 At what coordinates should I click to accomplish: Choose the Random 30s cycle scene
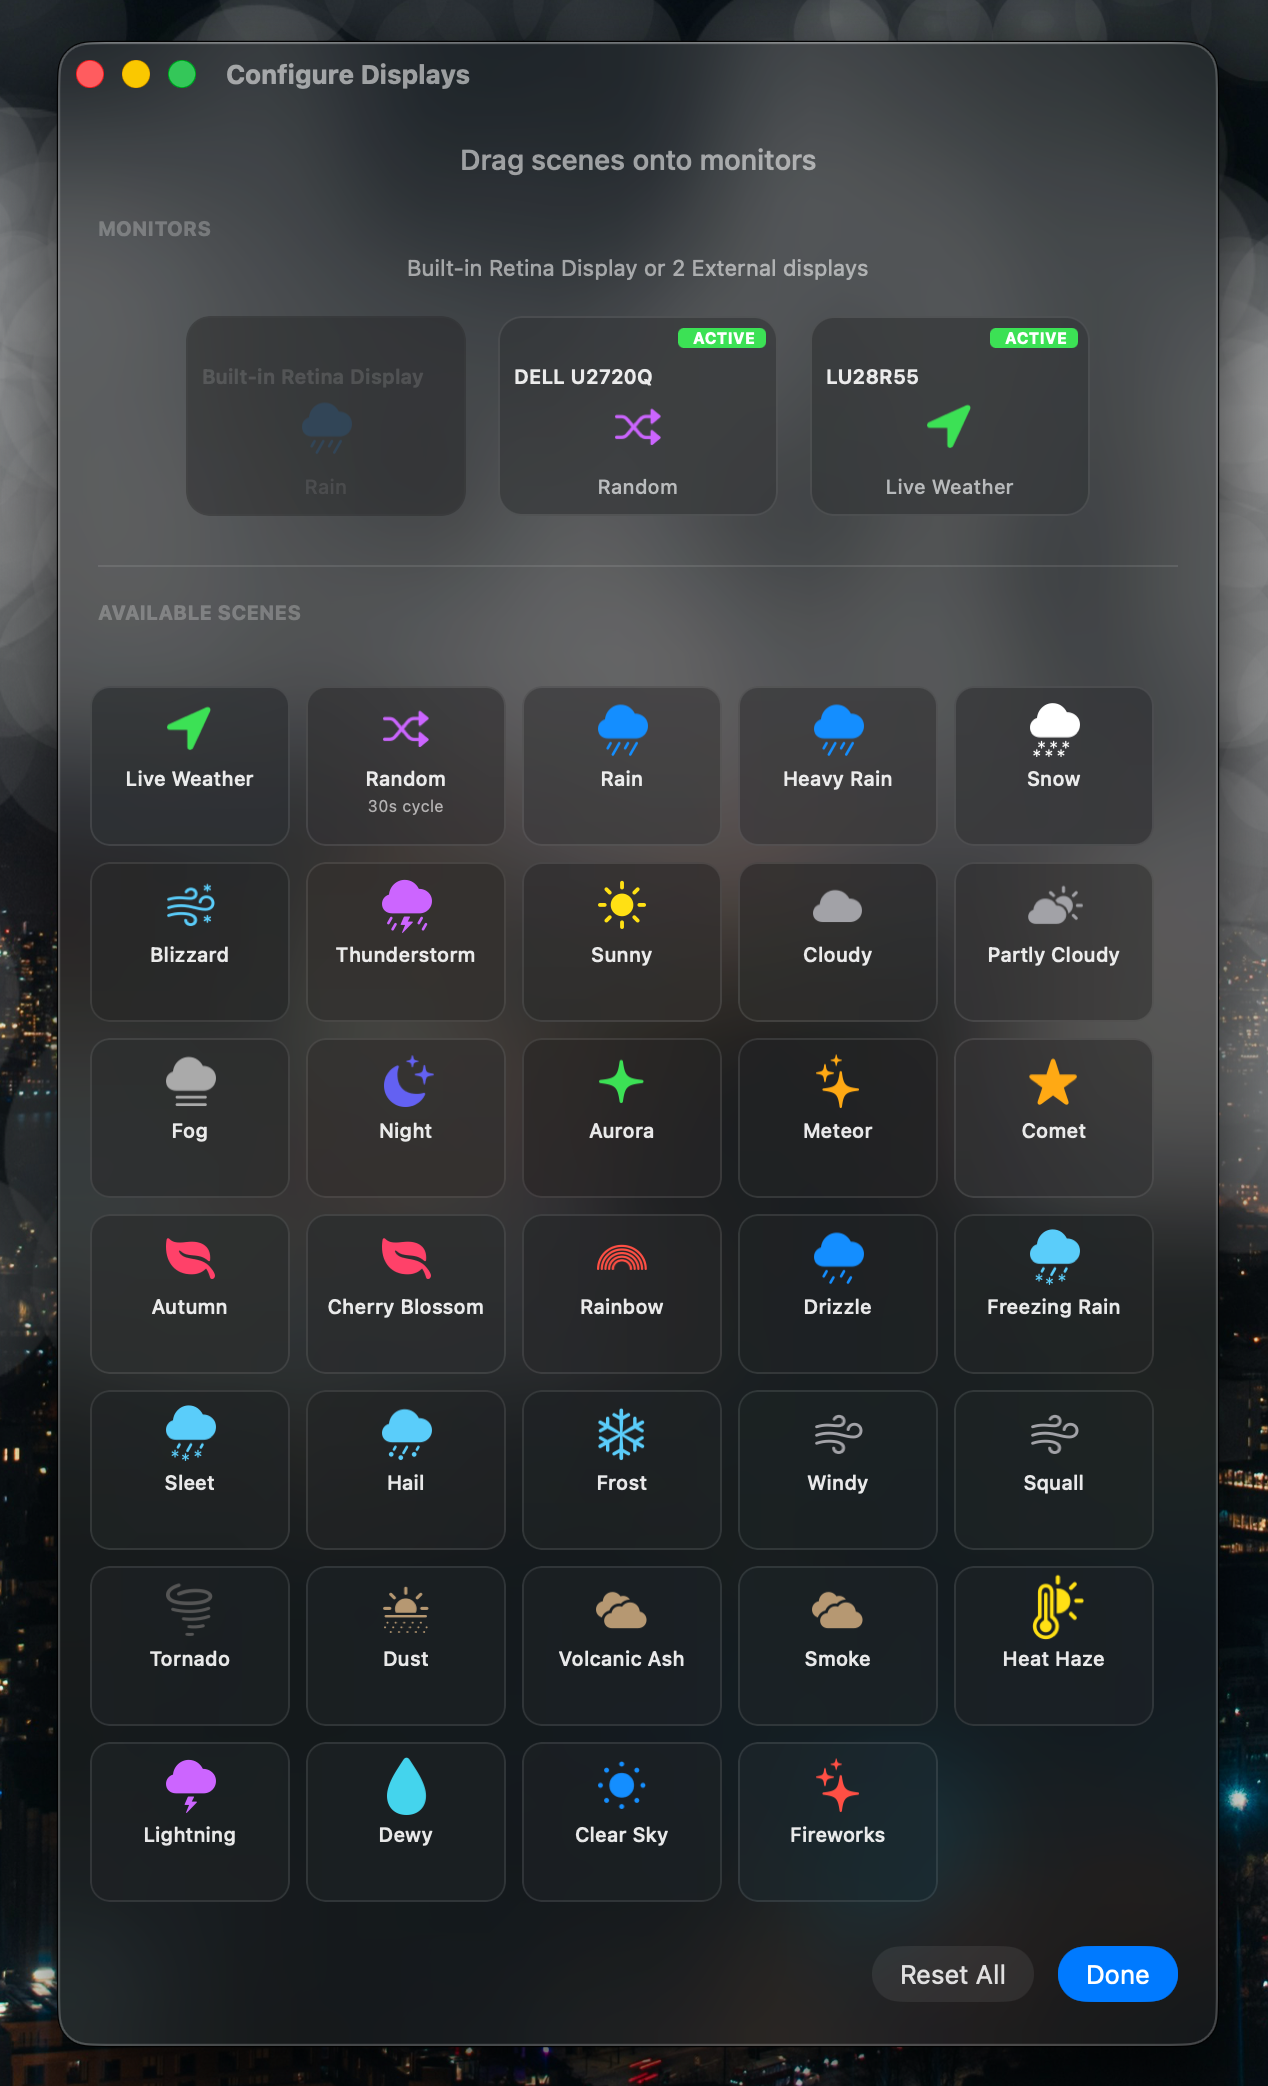406,766
